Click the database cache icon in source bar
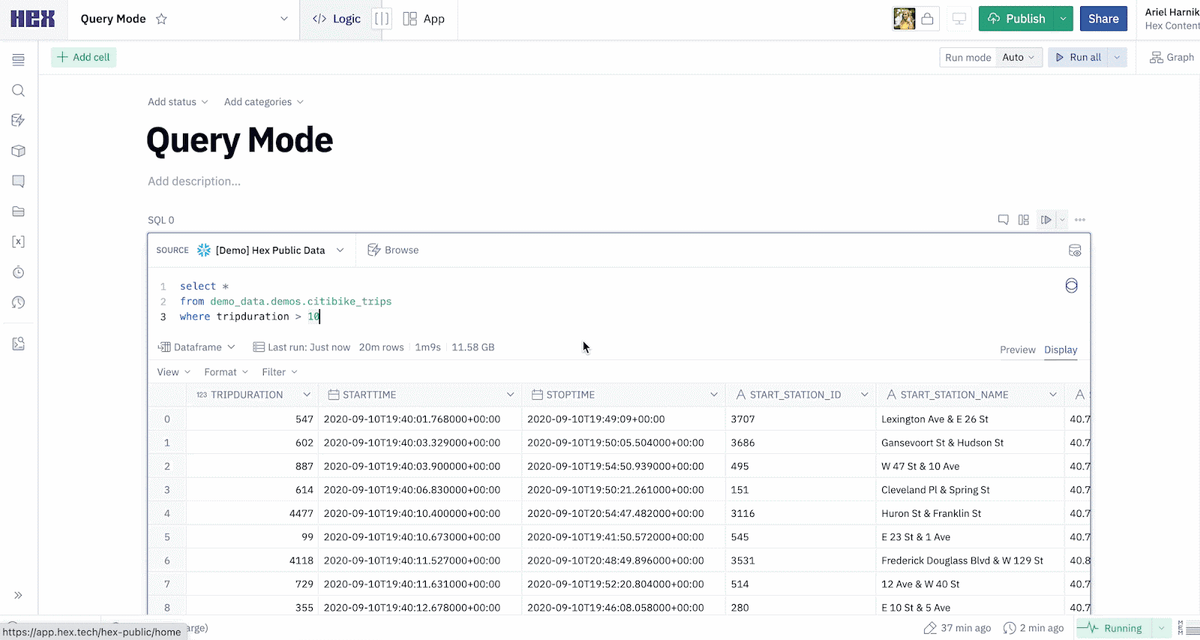This screenshot has height=640, width=1200. pyautogui.click(x=1075, y=250)
